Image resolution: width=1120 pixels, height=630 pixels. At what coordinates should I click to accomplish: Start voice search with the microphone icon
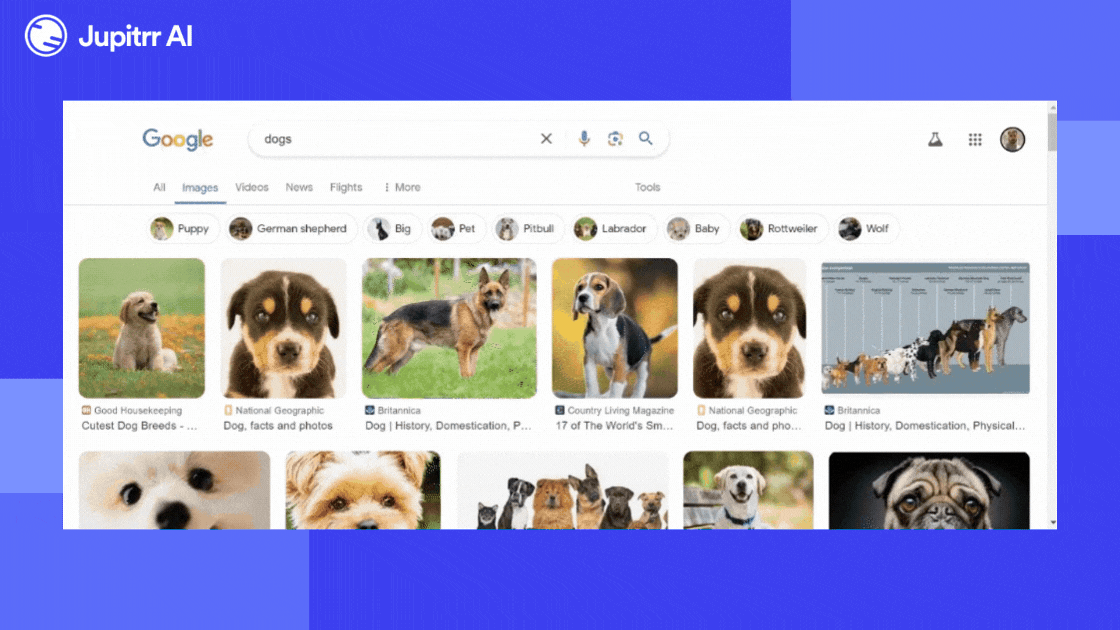pos(584,139)
